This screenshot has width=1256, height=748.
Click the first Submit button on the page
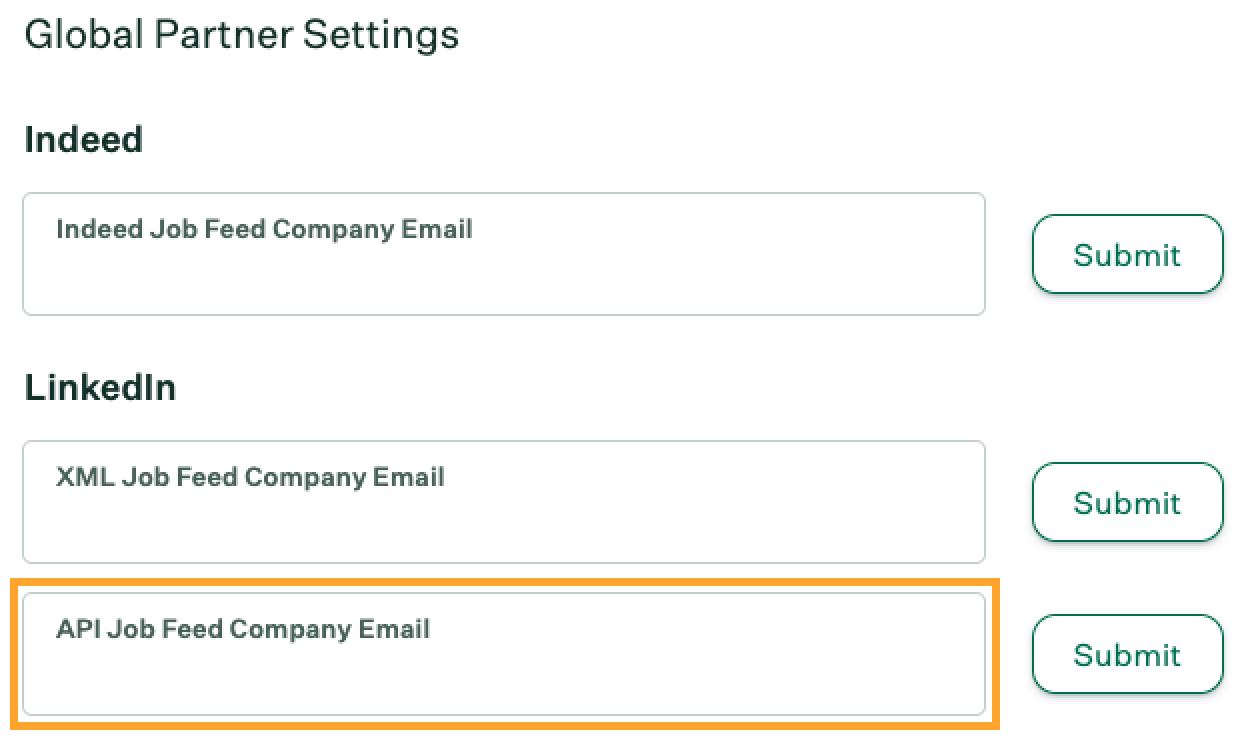click(x=1127, y=255)
